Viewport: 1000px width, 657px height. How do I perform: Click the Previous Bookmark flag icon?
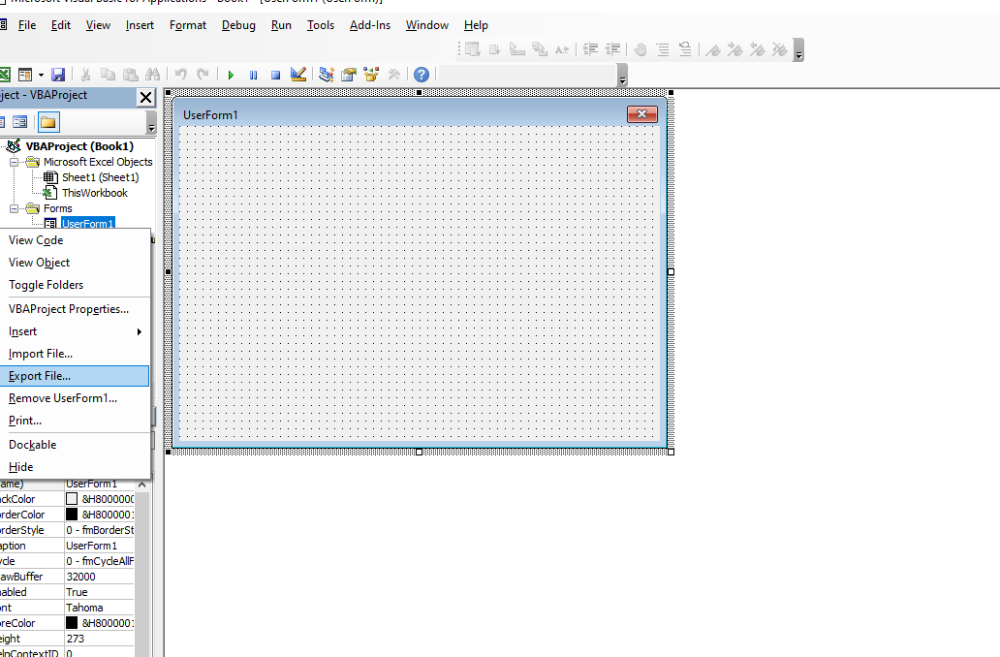757,49
